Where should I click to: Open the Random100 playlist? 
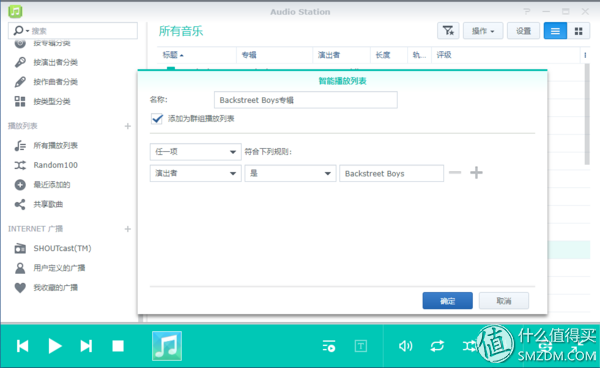pyautogui.click(x=55, y=165)
